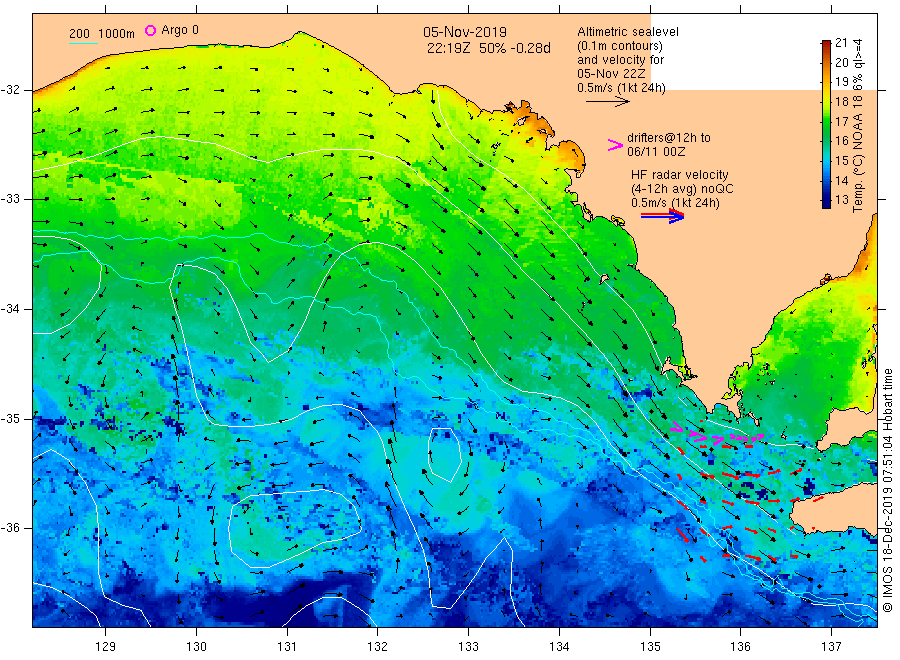Click the 'Altimetric sealevel' legend heading

tap(628, 32)
